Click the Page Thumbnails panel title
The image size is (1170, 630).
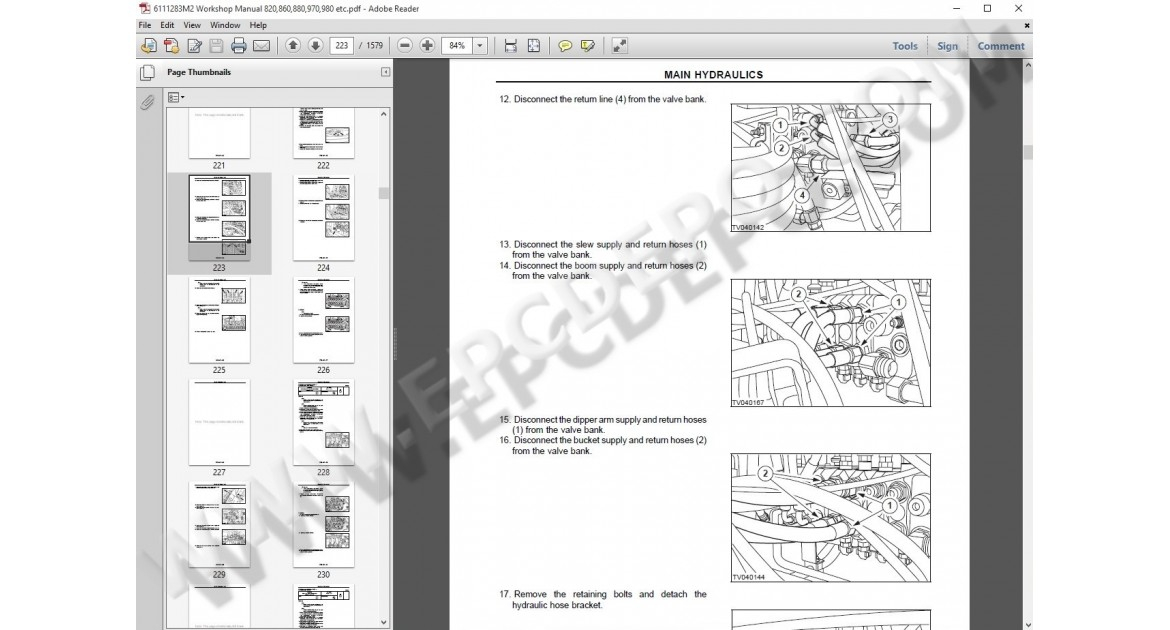199,72
